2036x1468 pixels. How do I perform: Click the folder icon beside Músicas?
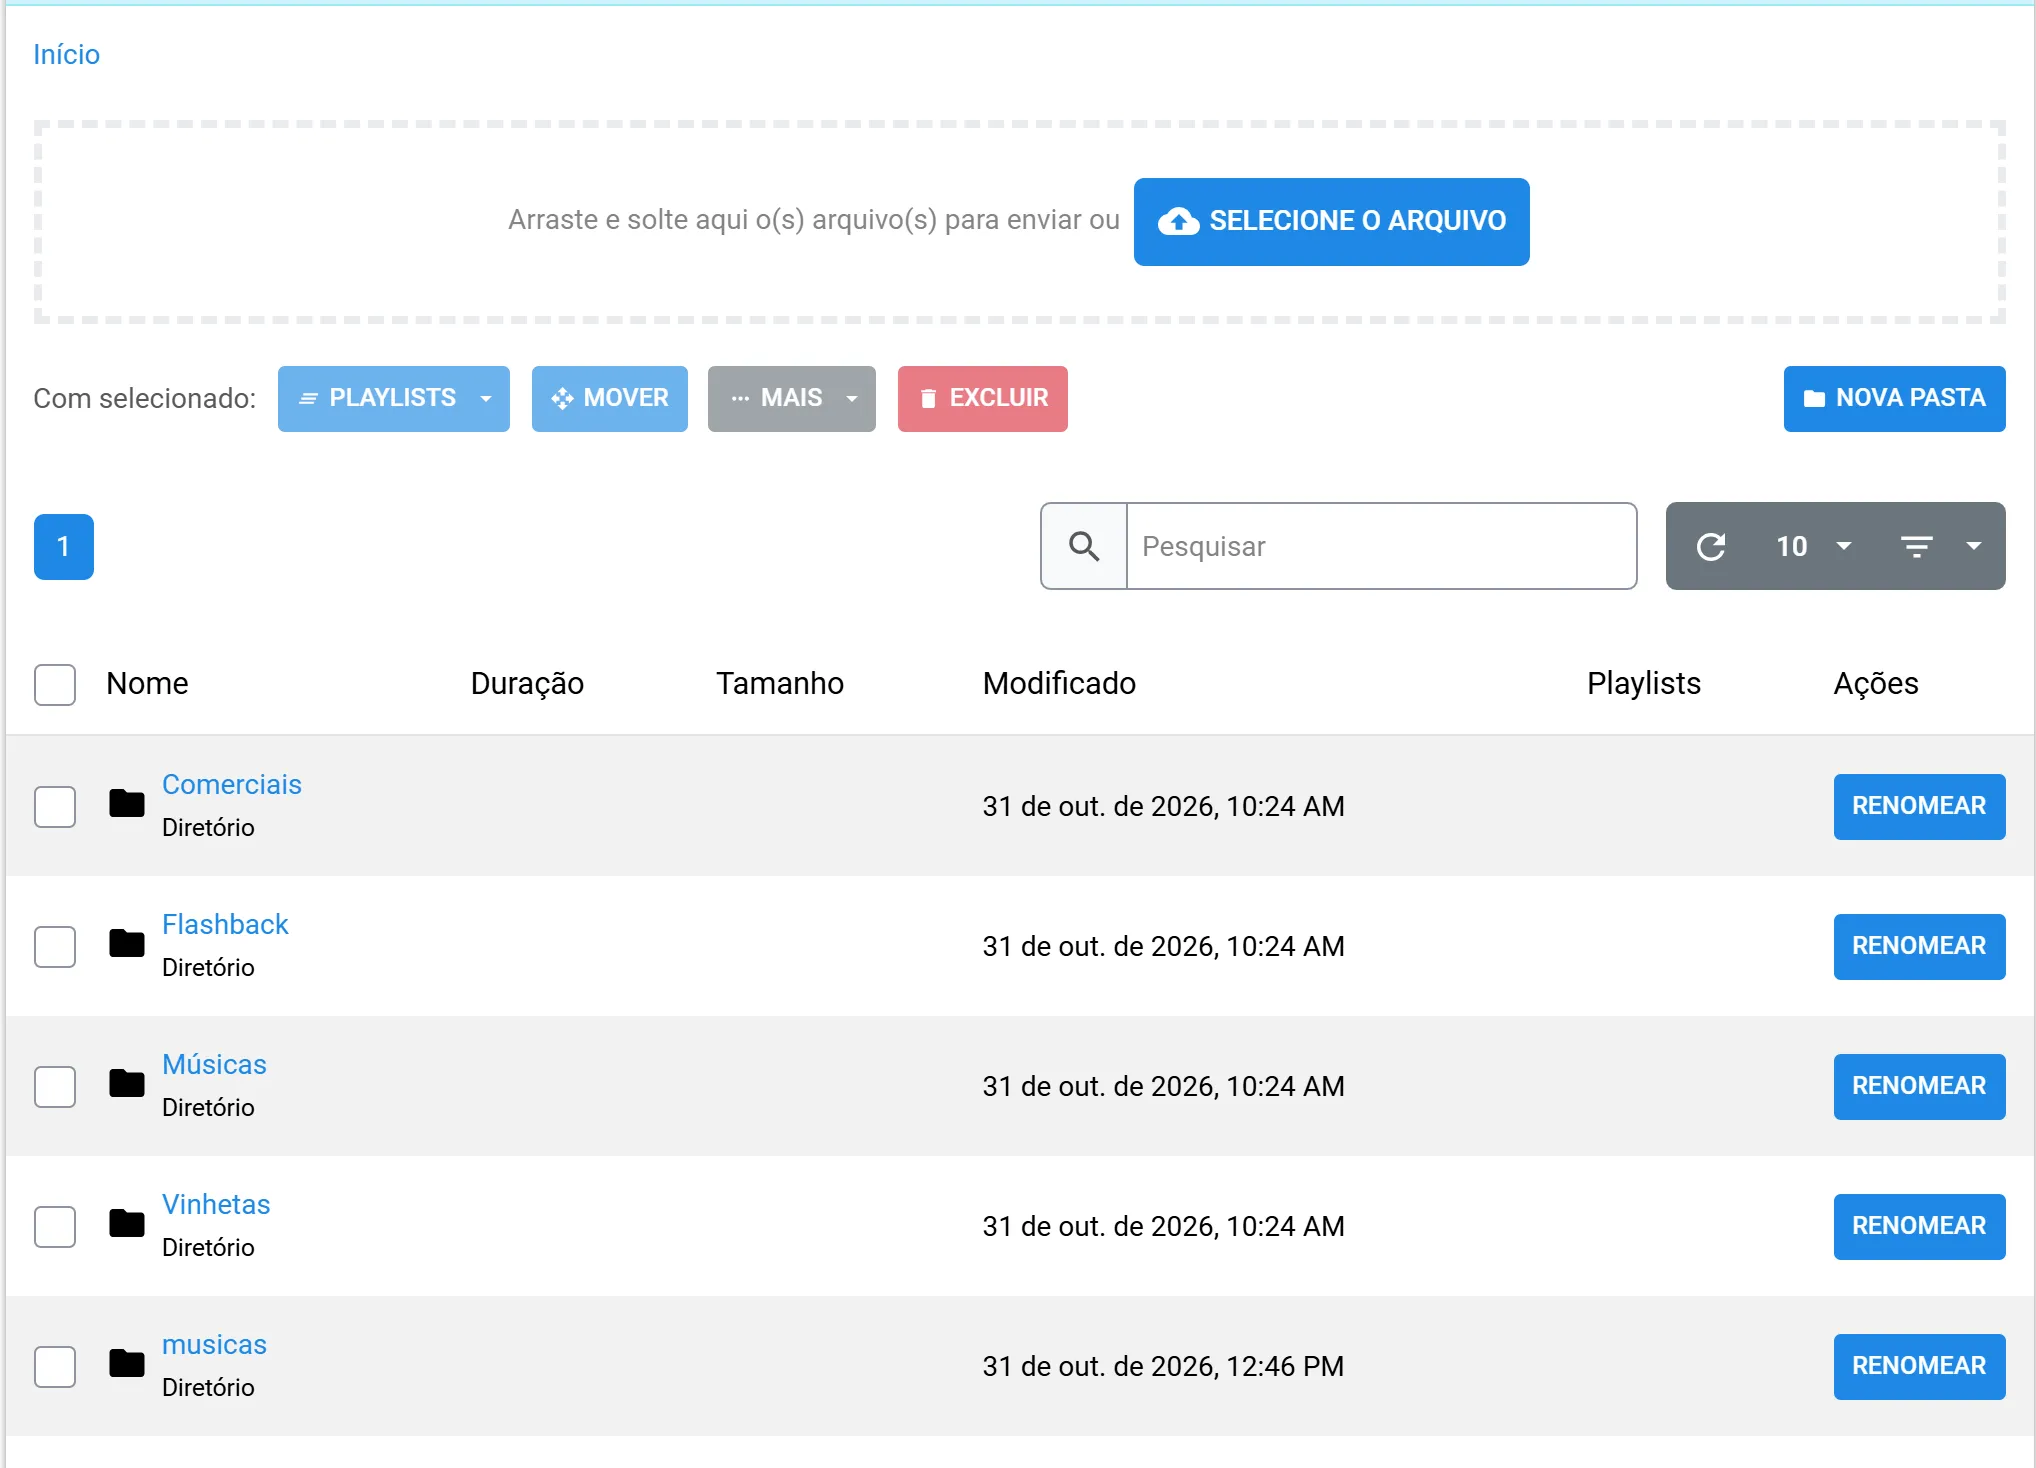click(x=127, y=1083)
